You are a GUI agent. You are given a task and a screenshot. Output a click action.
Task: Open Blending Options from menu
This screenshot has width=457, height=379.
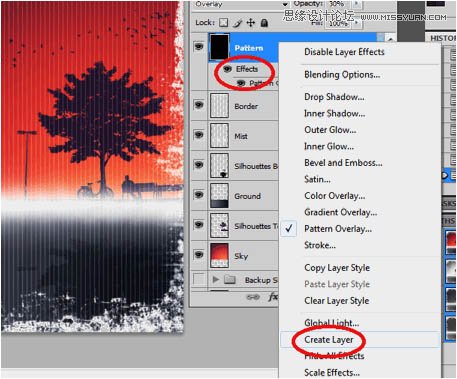point(342,75)
